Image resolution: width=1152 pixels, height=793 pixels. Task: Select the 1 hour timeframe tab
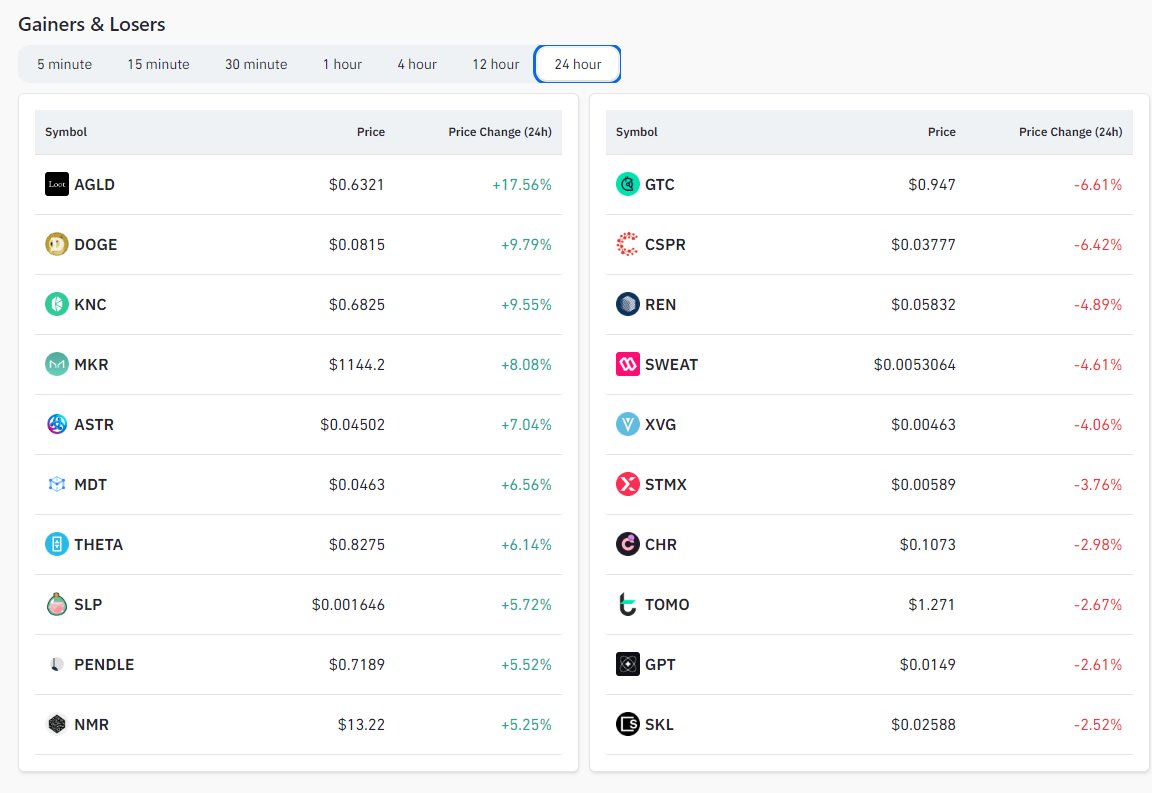tap(342, 64)
